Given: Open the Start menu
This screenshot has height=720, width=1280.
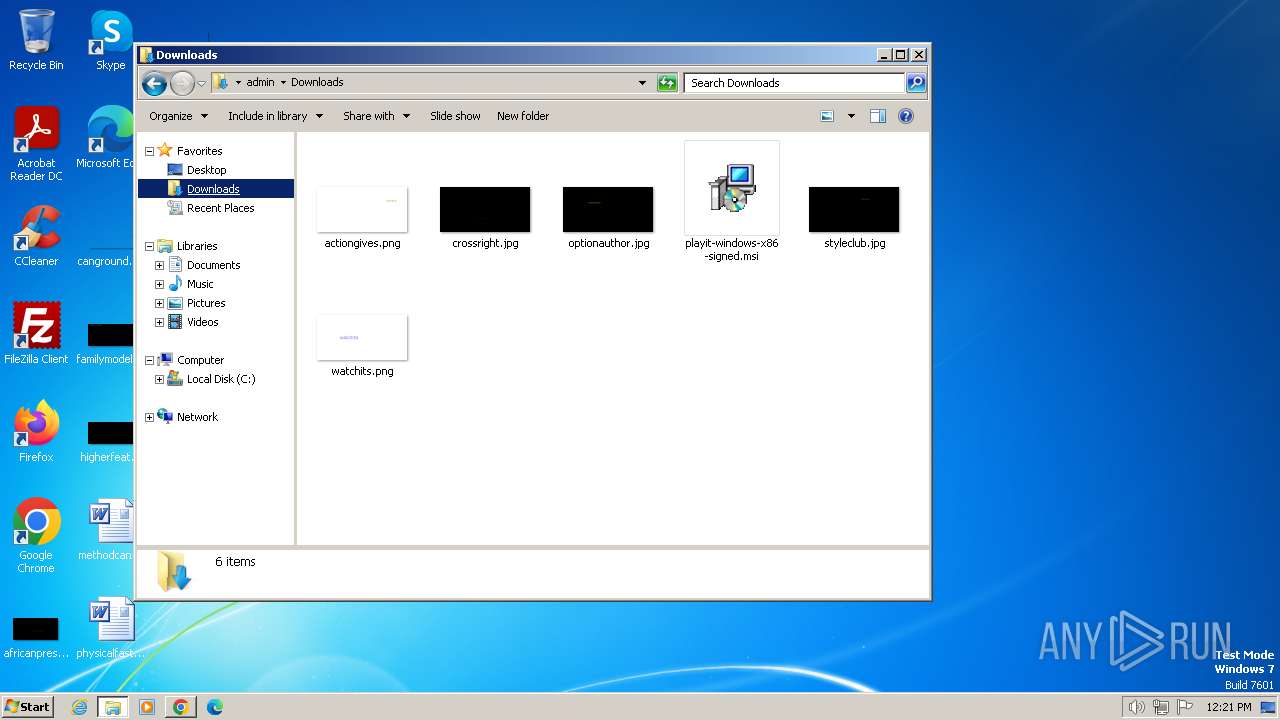Looking at the screenshot, I should [x=28, y=706].
